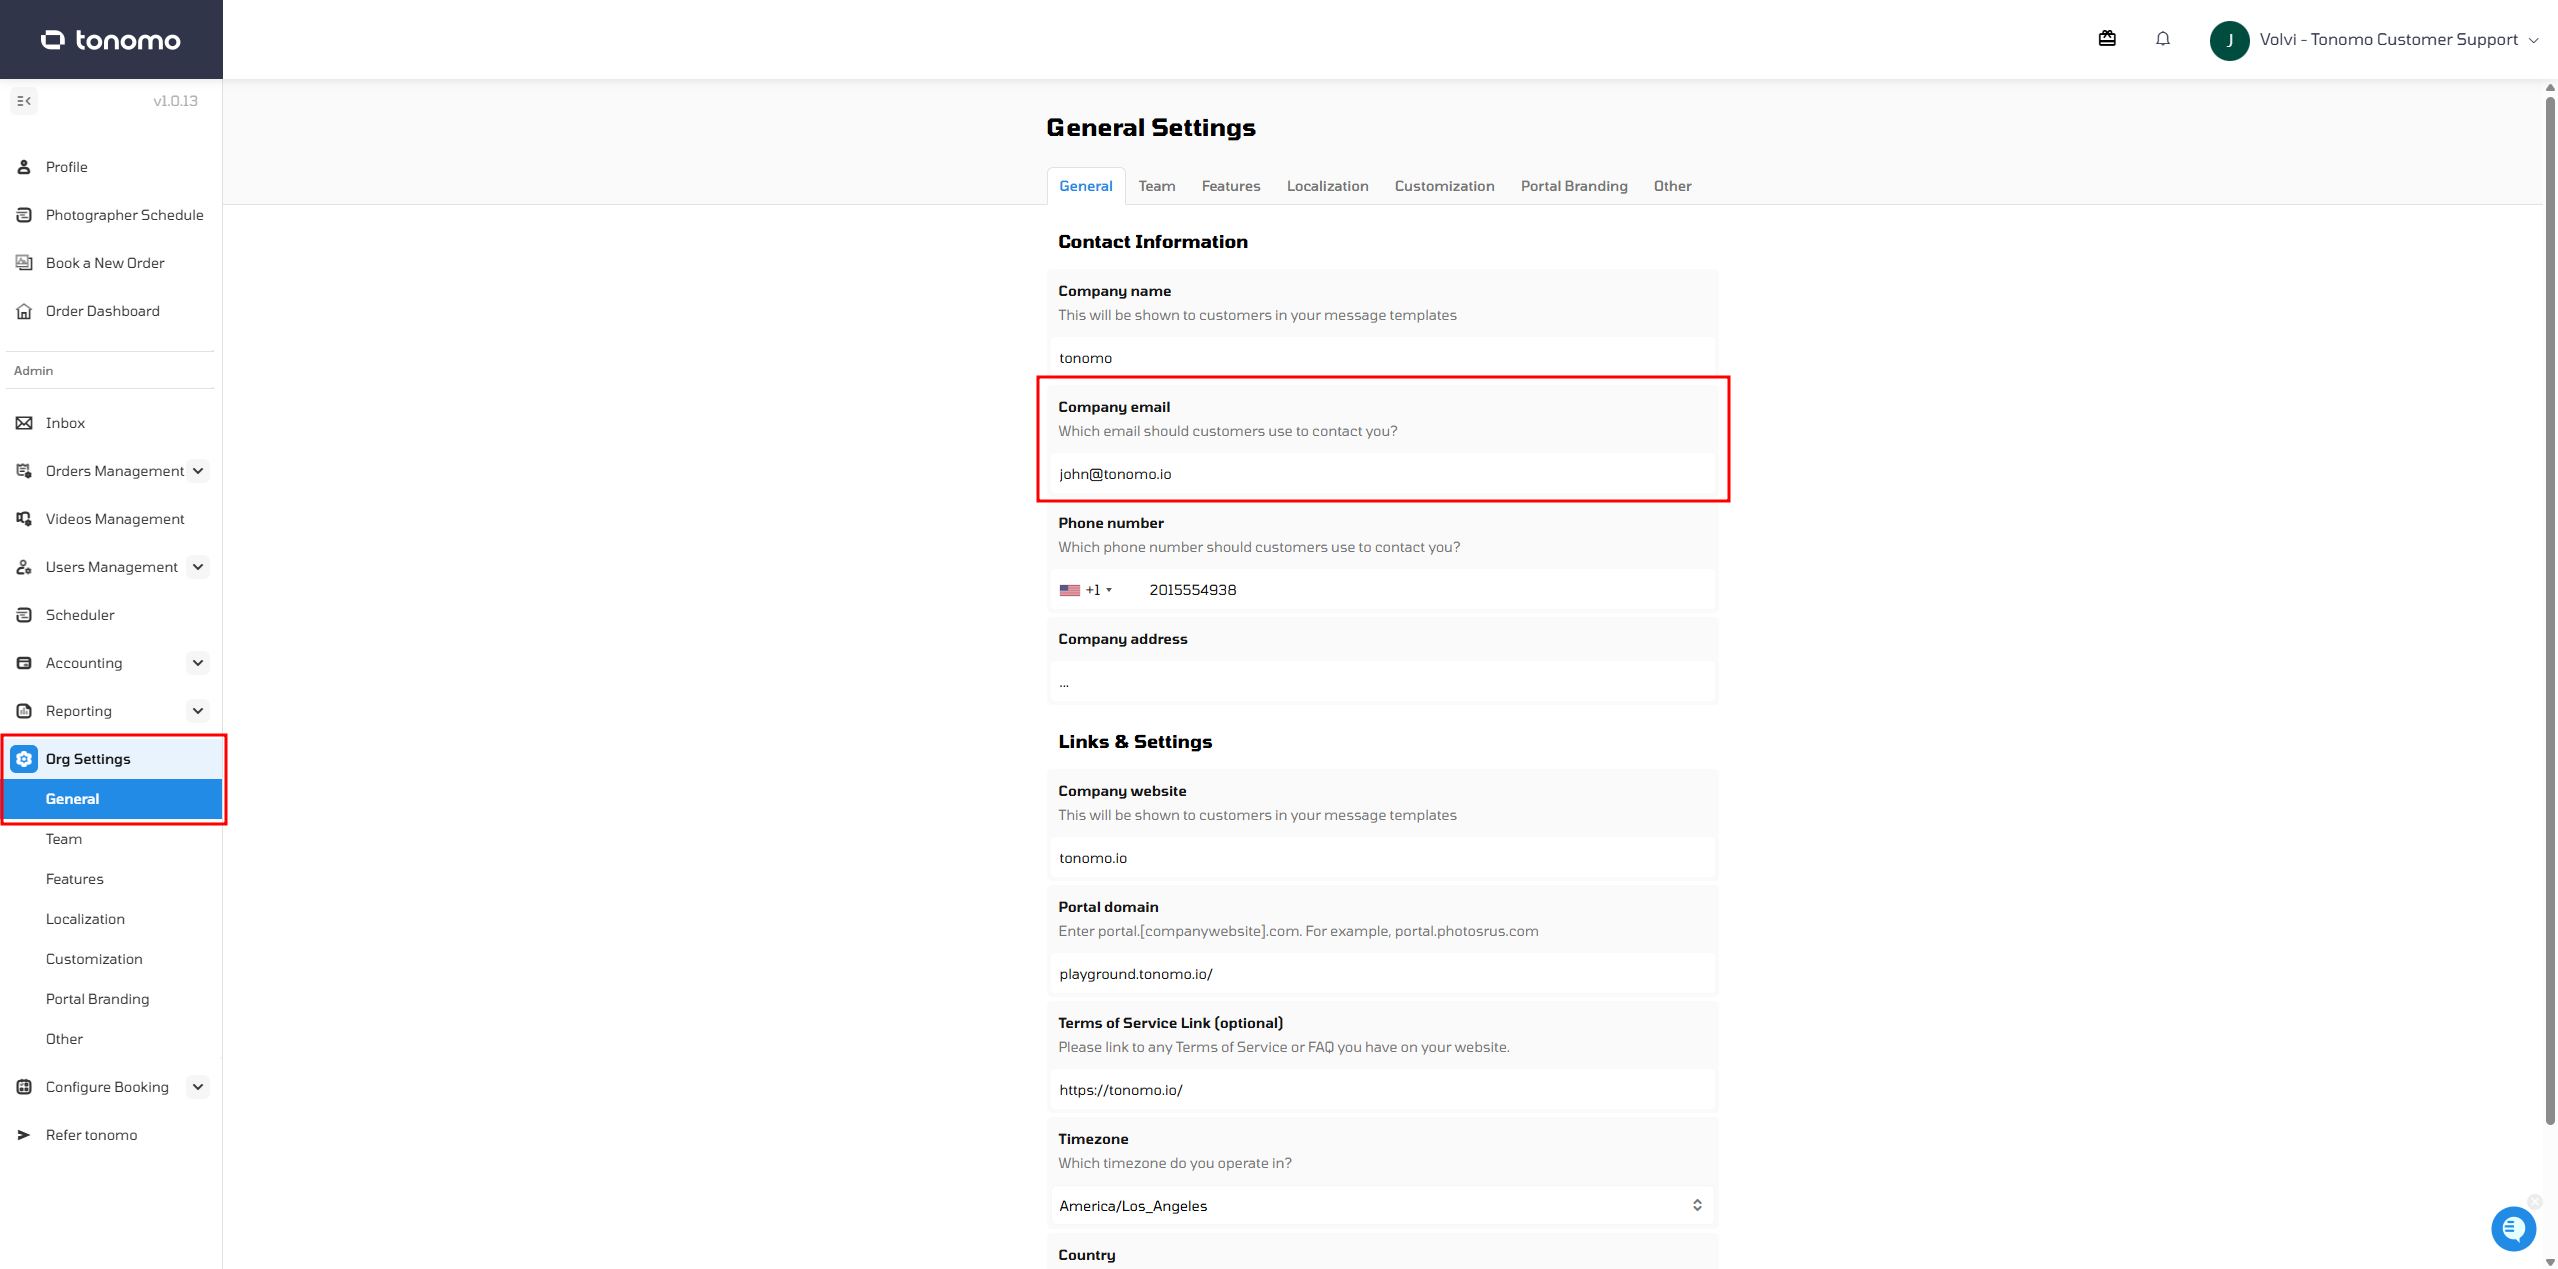Viewport: 2558px width, 1269px height.
Task: Select General under Org Settings sidebar
Action: coord(112,799)
